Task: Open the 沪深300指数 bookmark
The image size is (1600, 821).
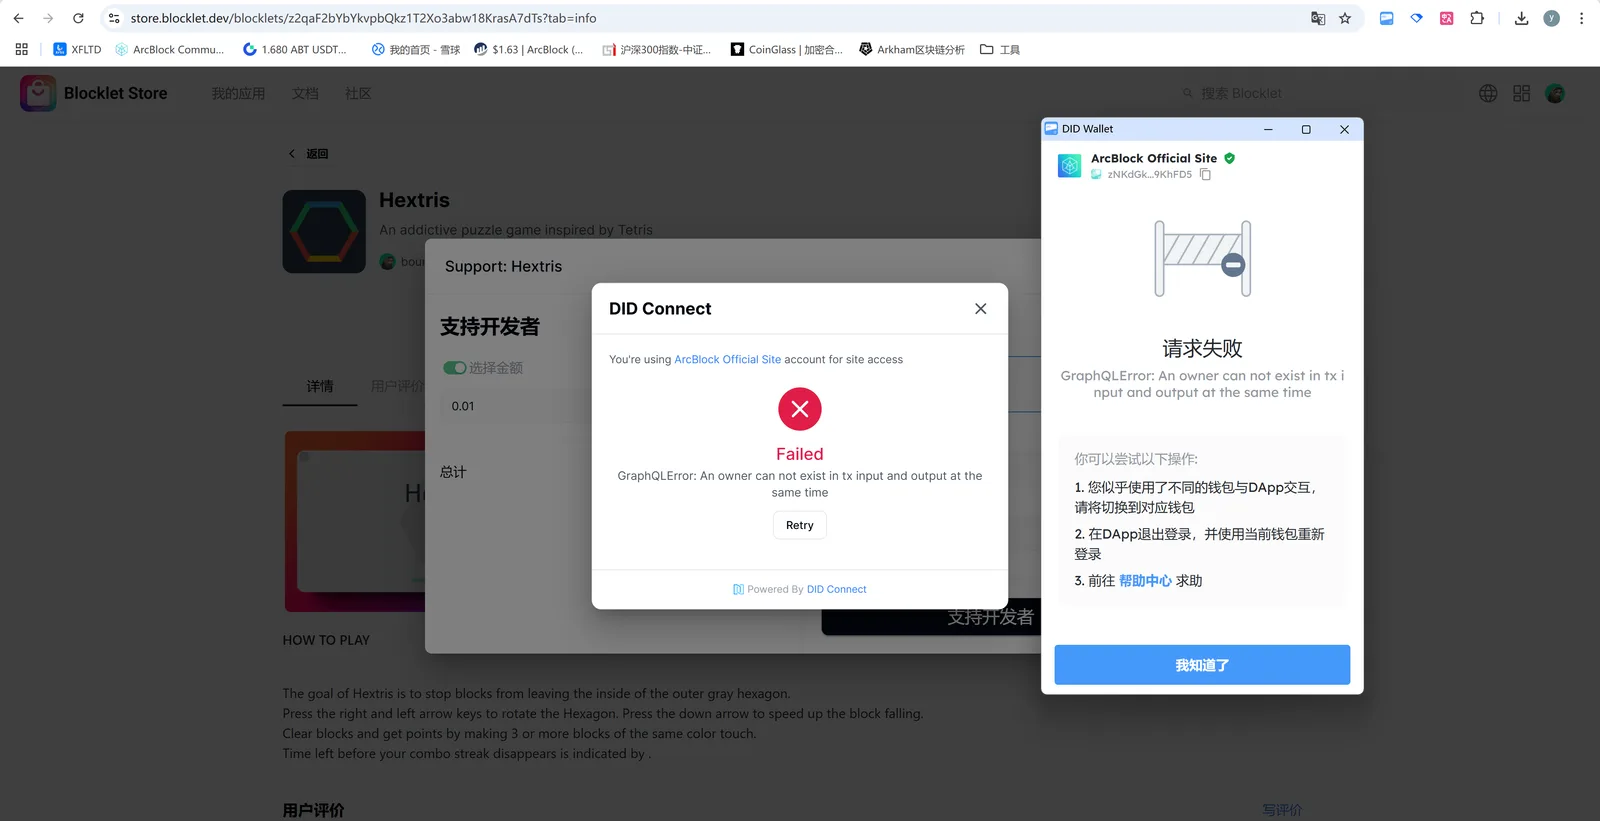Action: tap(657, 49)
